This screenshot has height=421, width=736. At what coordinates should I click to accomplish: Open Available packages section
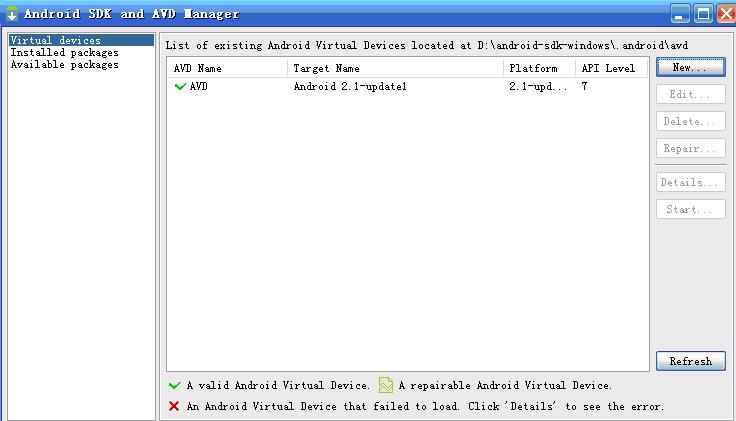65,65
